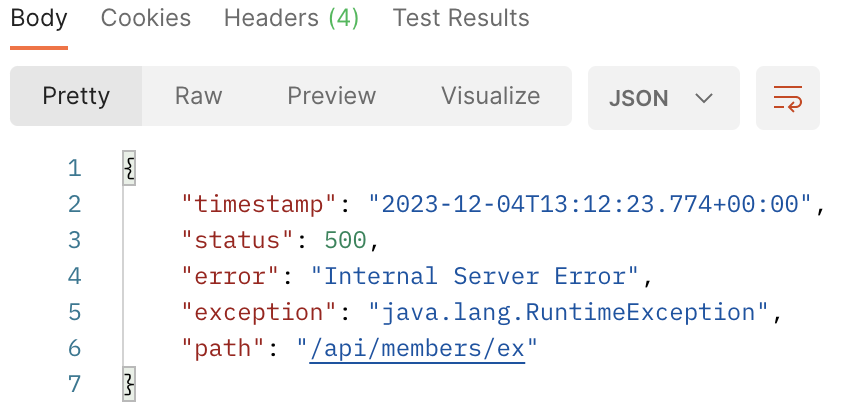
Task: Click the "timestamp" key
Action: pyautogui.click(x=260, y=204)
